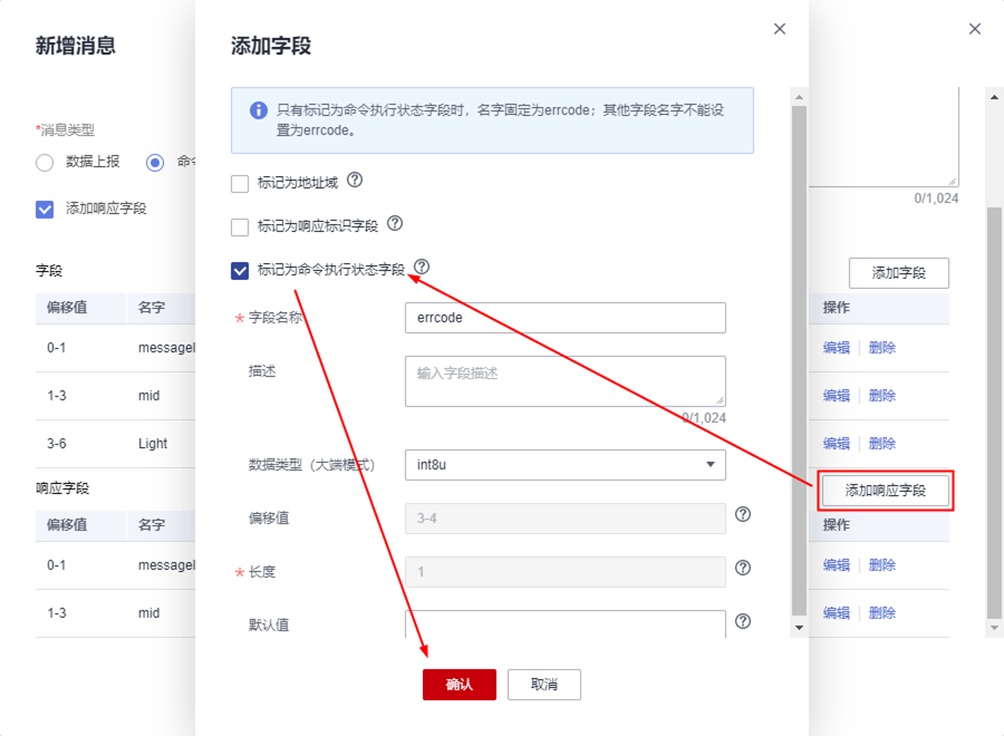Image resolution: width=1004 pixels, height=736 pixels.
Task: Click help icon next to 偏移值 field
Action: coord(742,514)
